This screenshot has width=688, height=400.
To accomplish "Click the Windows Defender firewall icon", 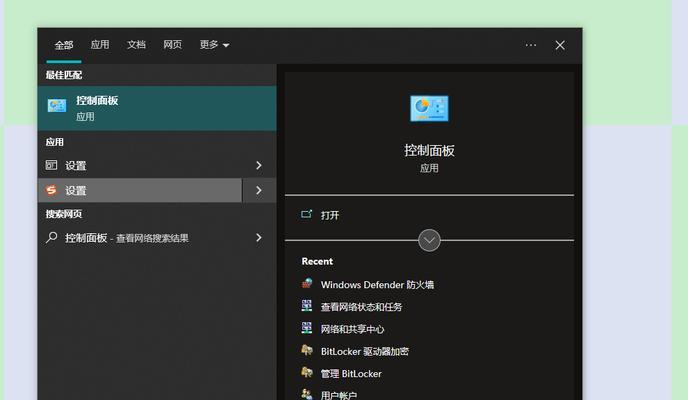I will (x=307, y=284).
